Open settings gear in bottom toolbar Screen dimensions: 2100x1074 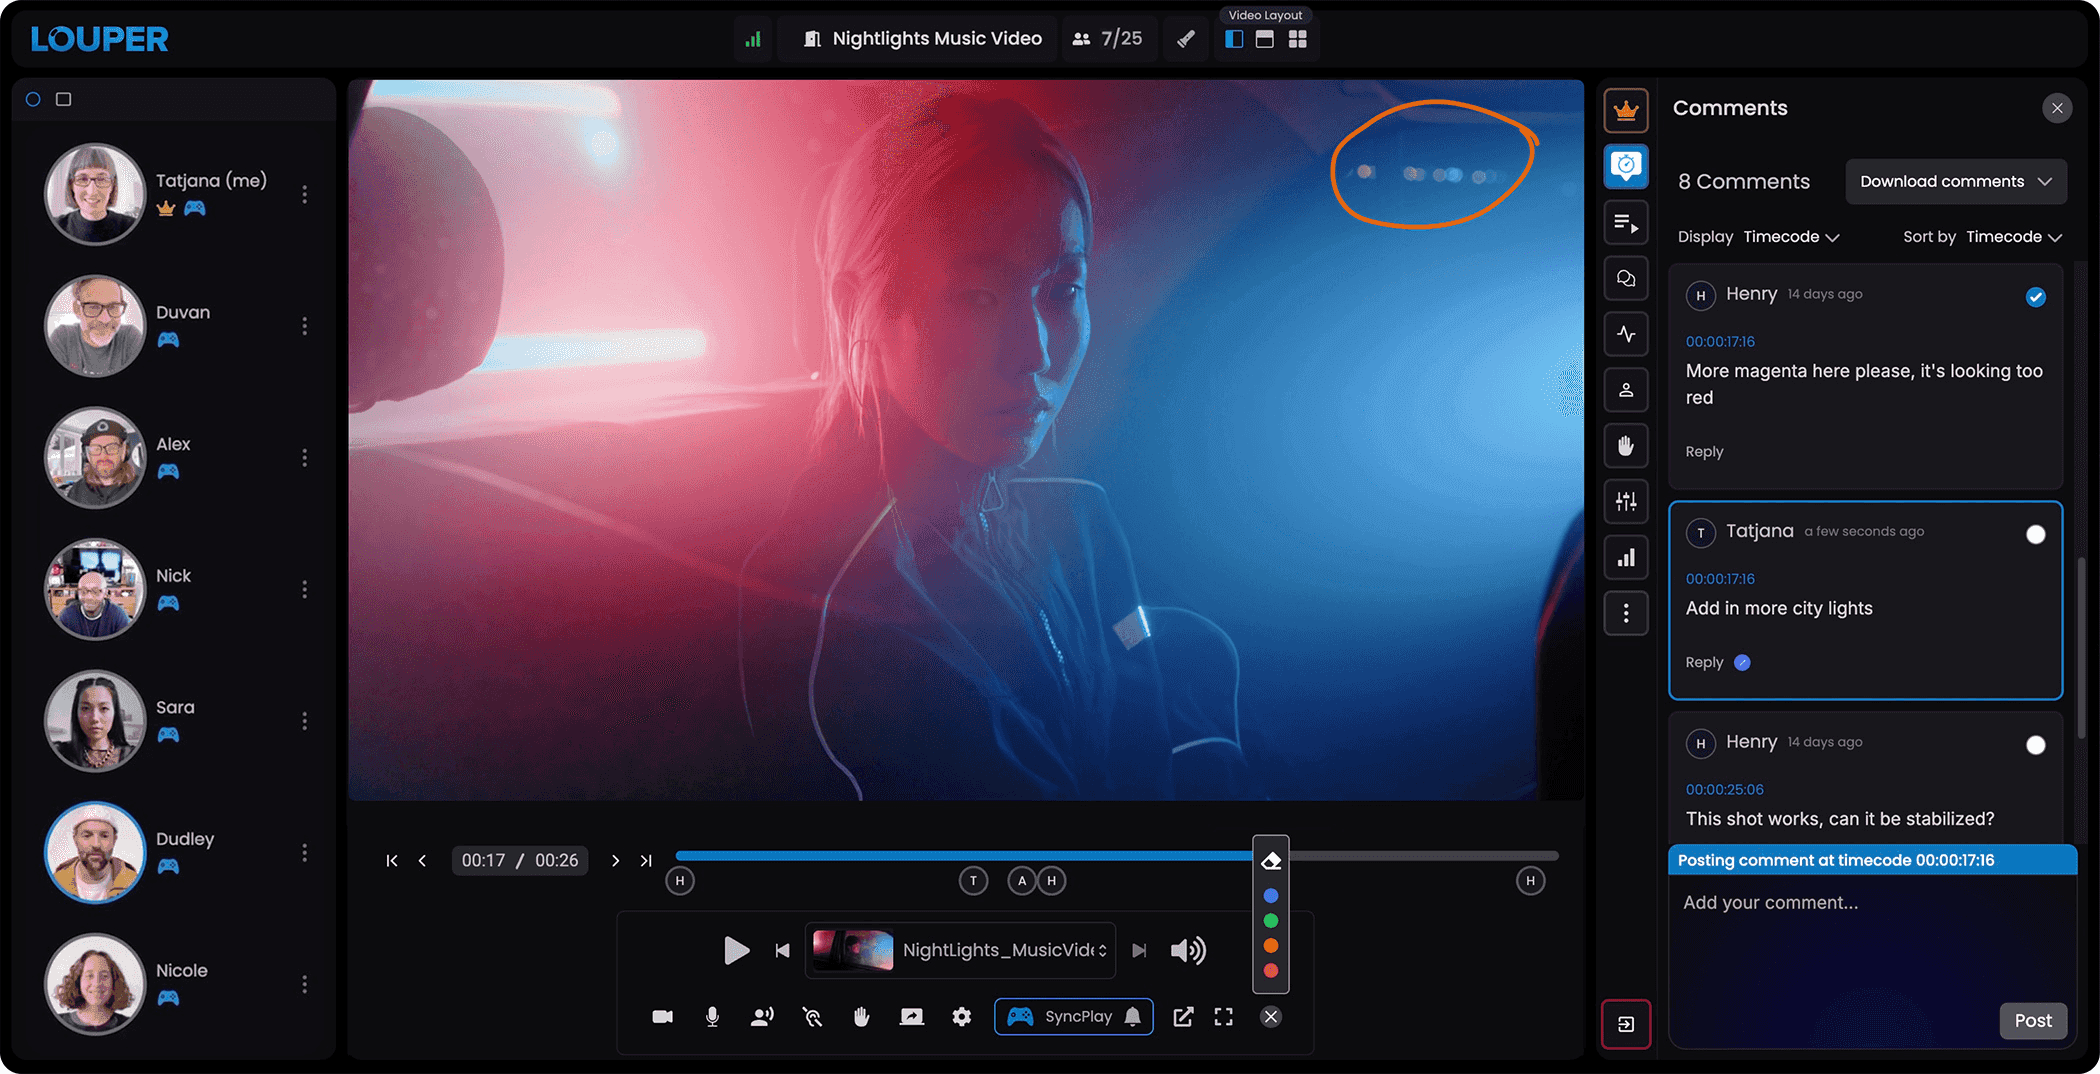pyautogui.click(x=962, y=1017)
